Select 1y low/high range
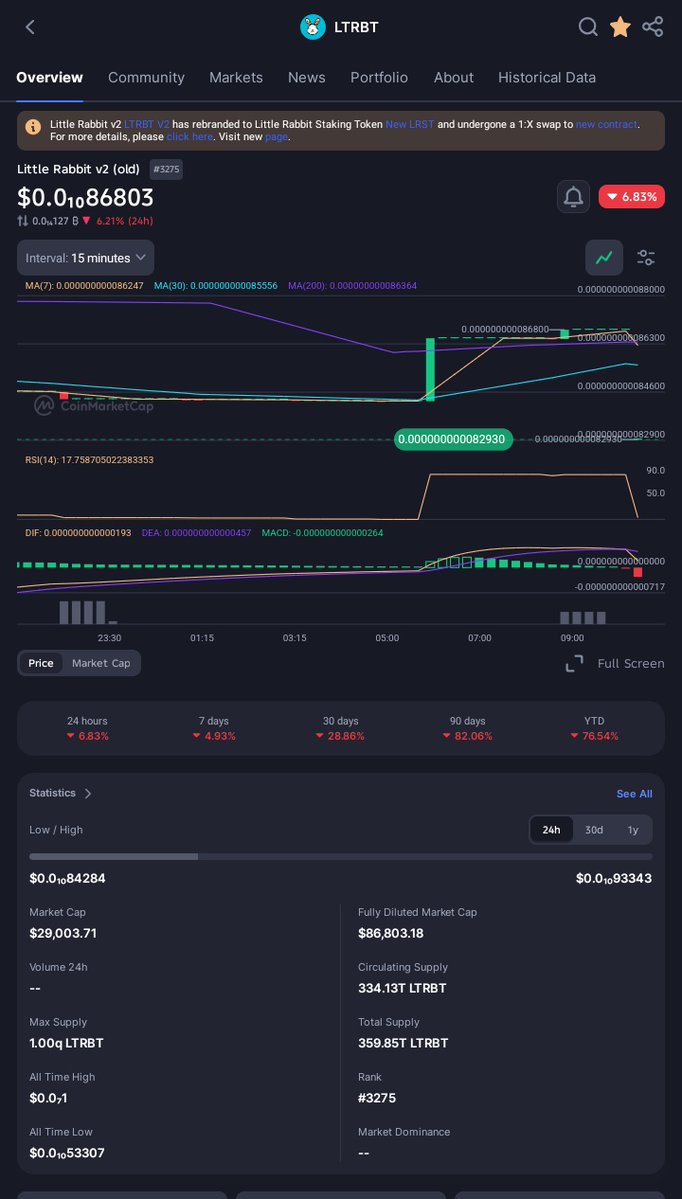682x1199 pixels. (633, 830)
